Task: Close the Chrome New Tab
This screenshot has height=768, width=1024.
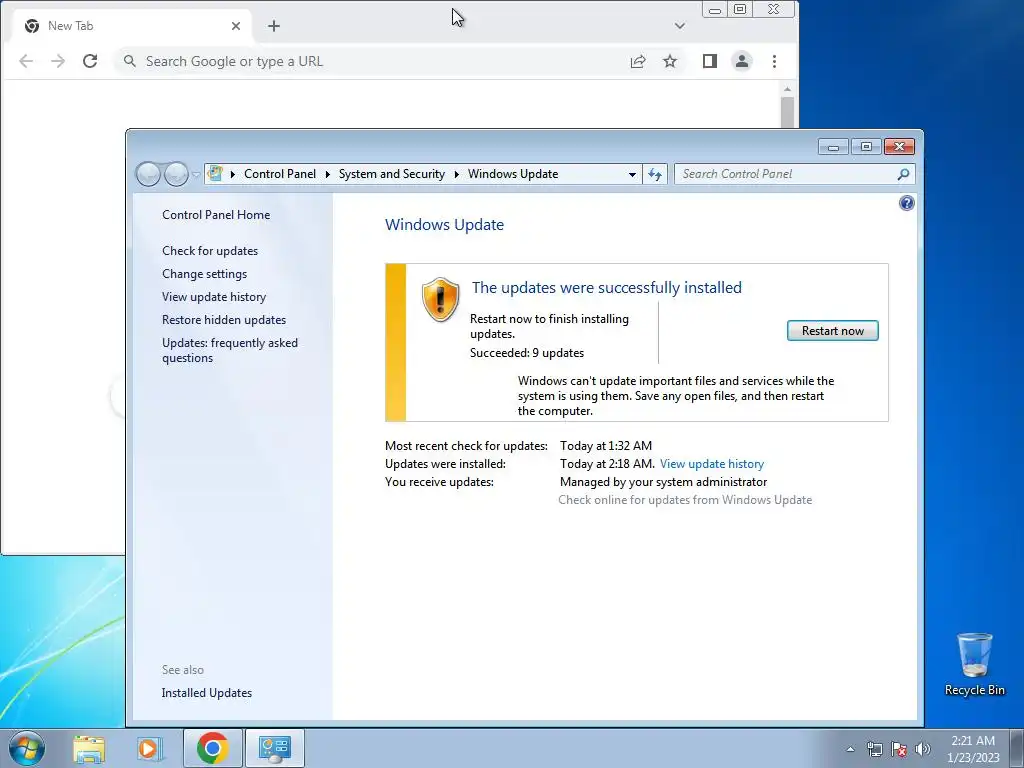Action: (x=236, y=26)
